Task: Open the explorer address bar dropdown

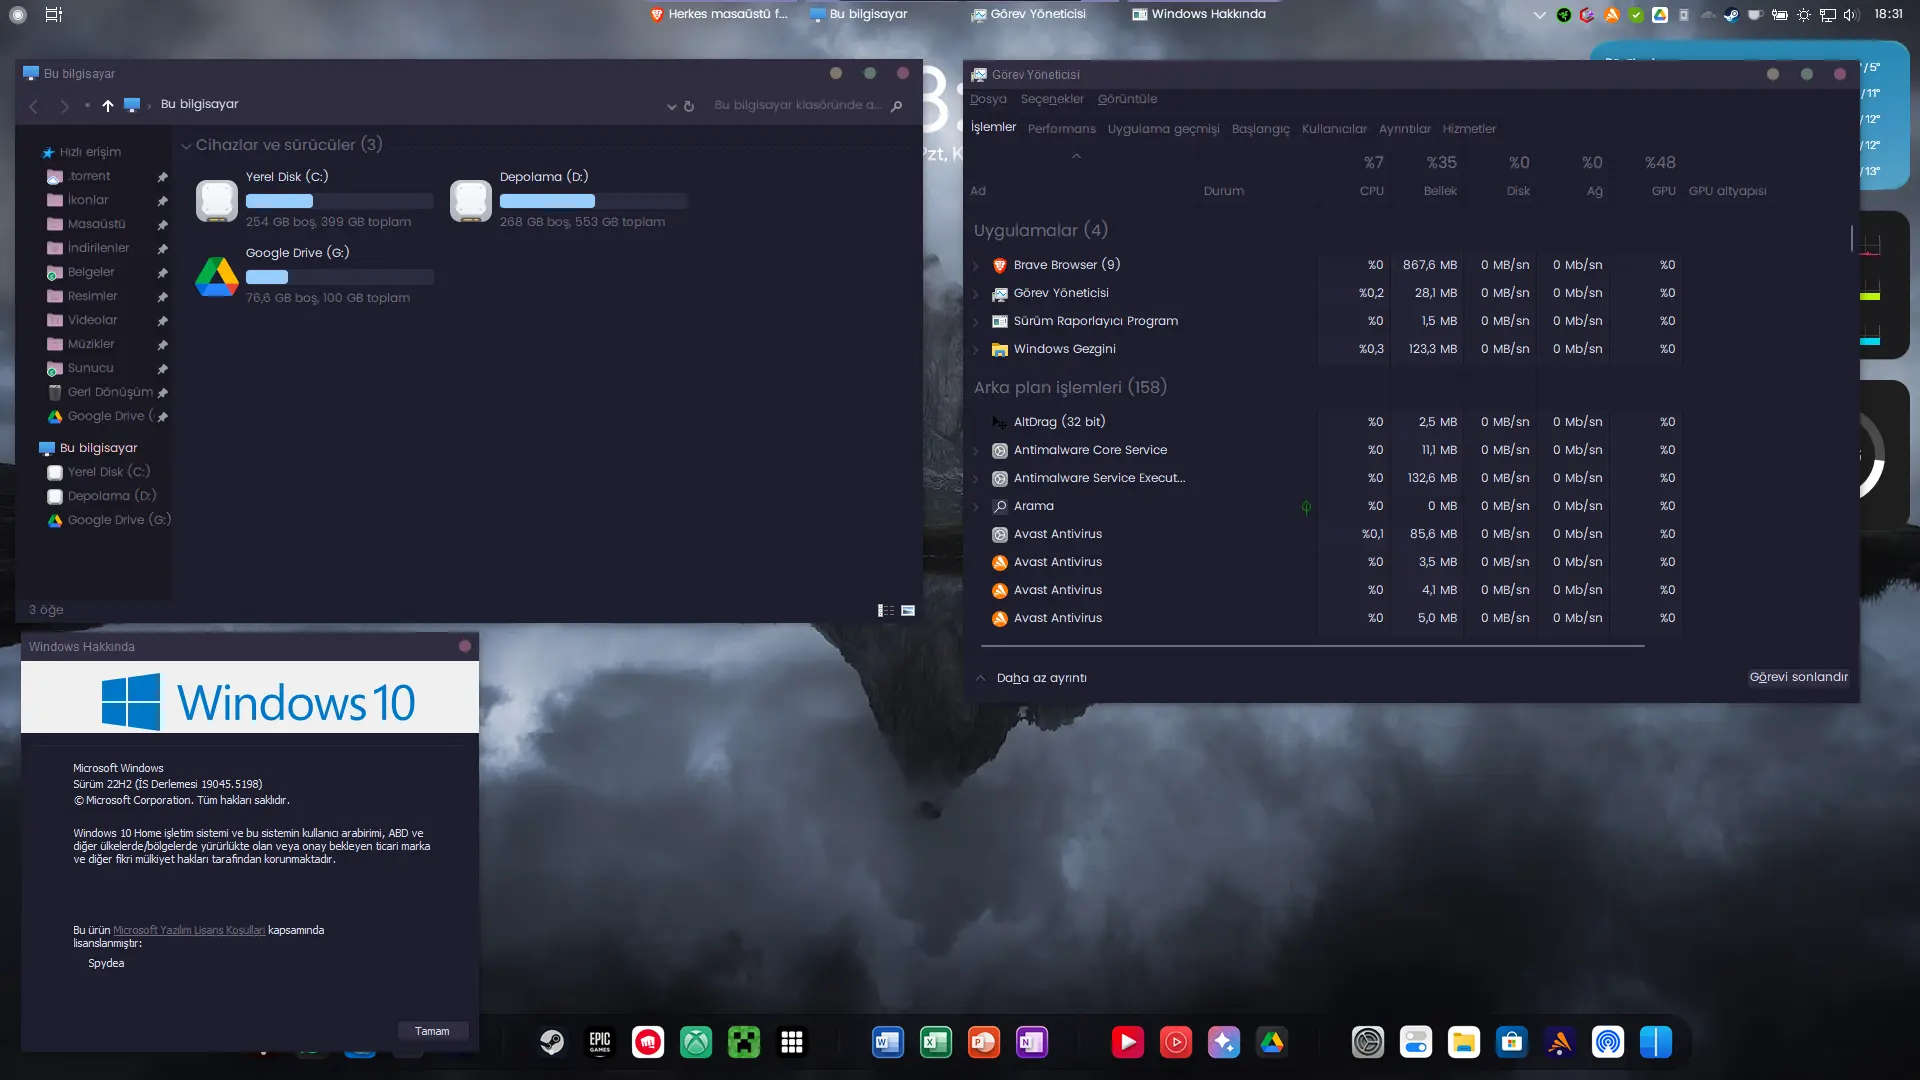Action: (671, 106)
